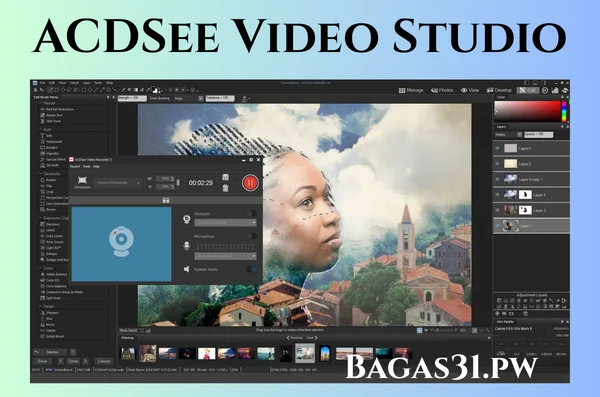This screenshot has width=600, height=397.
Task: Go to Previous image in filmstrip
Action: (295, 338)
